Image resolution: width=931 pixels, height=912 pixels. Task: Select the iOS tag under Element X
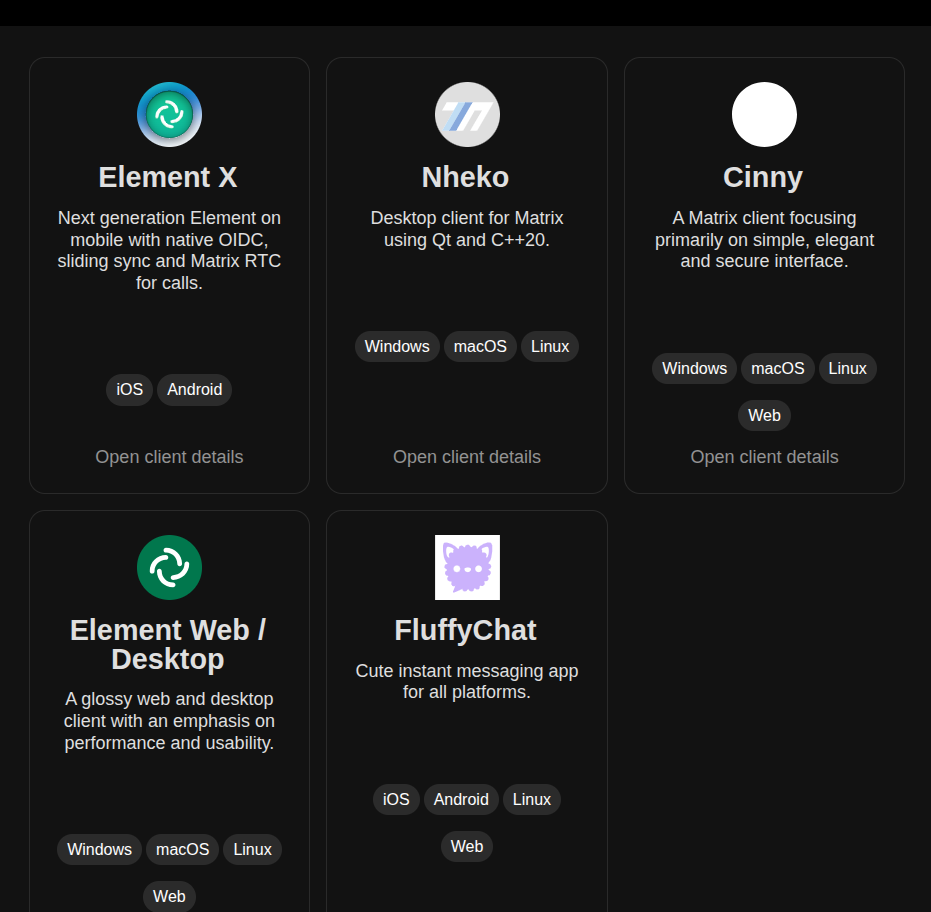pyautogui.click(x=130, y=390)
